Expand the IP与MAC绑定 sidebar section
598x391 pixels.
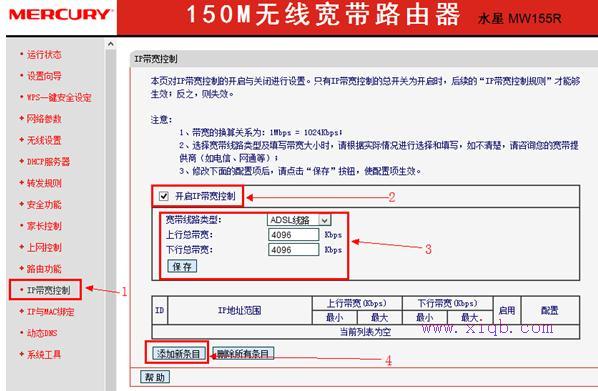pos(50,312)
